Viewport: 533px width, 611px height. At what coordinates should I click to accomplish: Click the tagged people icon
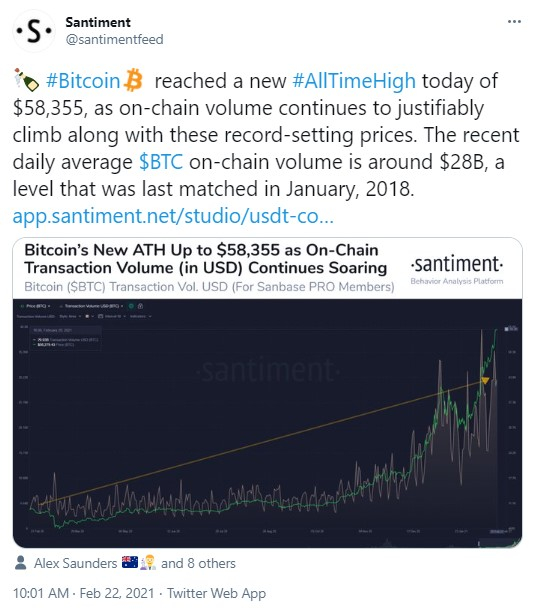20,563
